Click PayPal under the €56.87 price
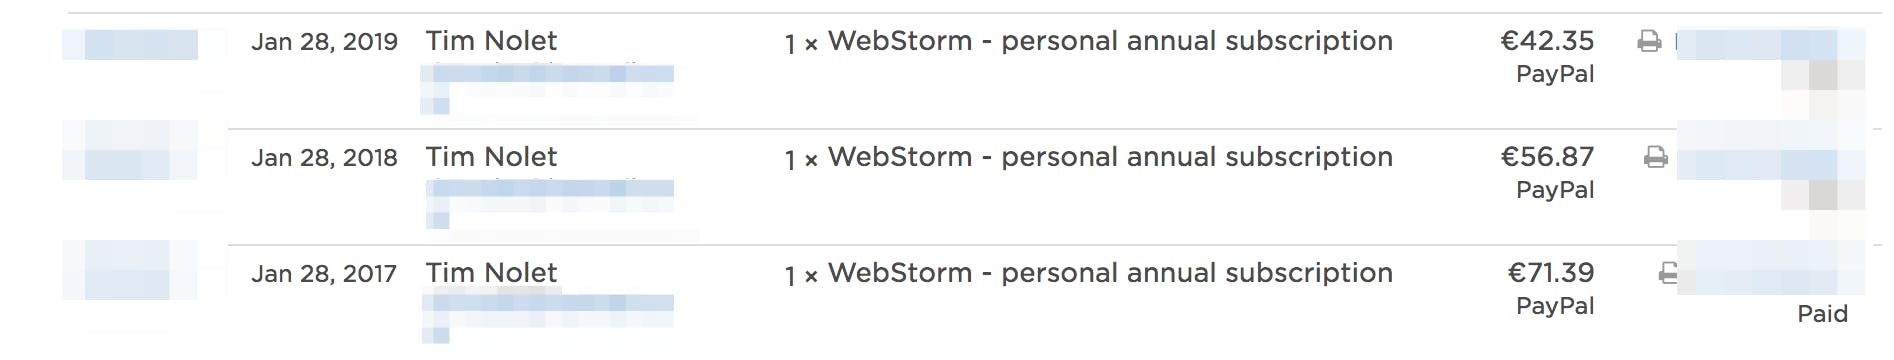1894x360 pixels. pyautogui.click(x=1555, y=190)
